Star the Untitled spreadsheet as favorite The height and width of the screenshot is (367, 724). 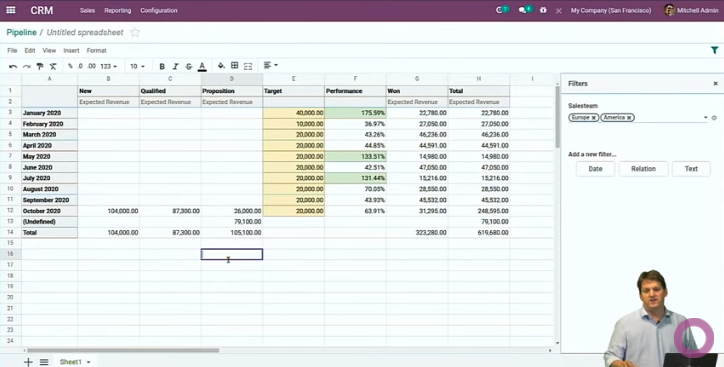[x=135, y=32]
